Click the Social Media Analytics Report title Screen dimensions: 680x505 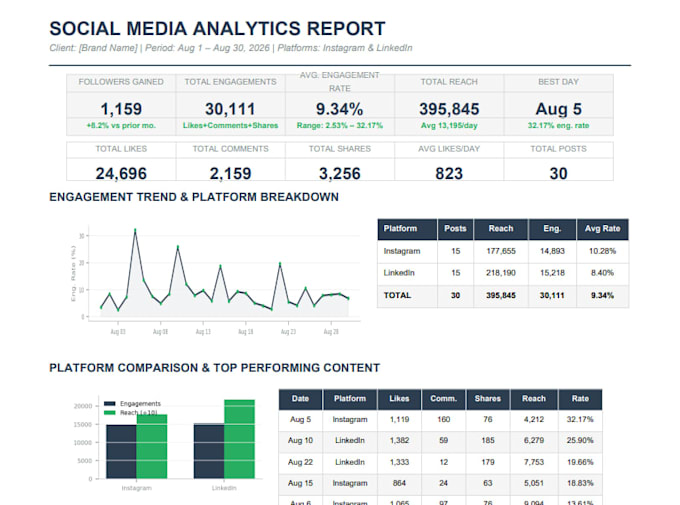point(217,29)
